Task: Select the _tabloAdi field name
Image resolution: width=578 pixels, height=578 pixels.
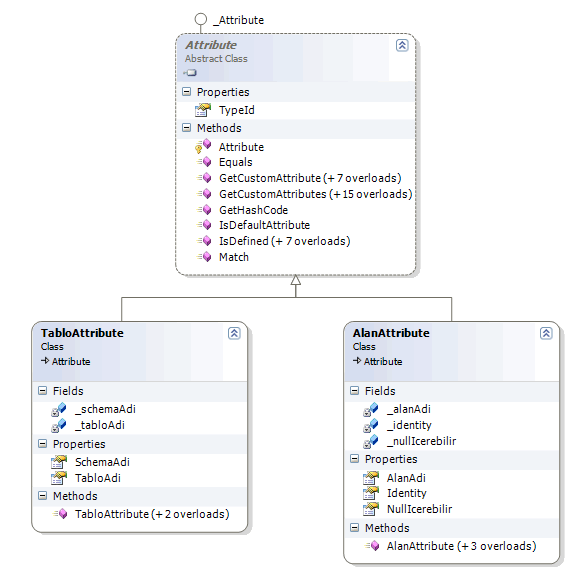Action: tap(100, 425)
